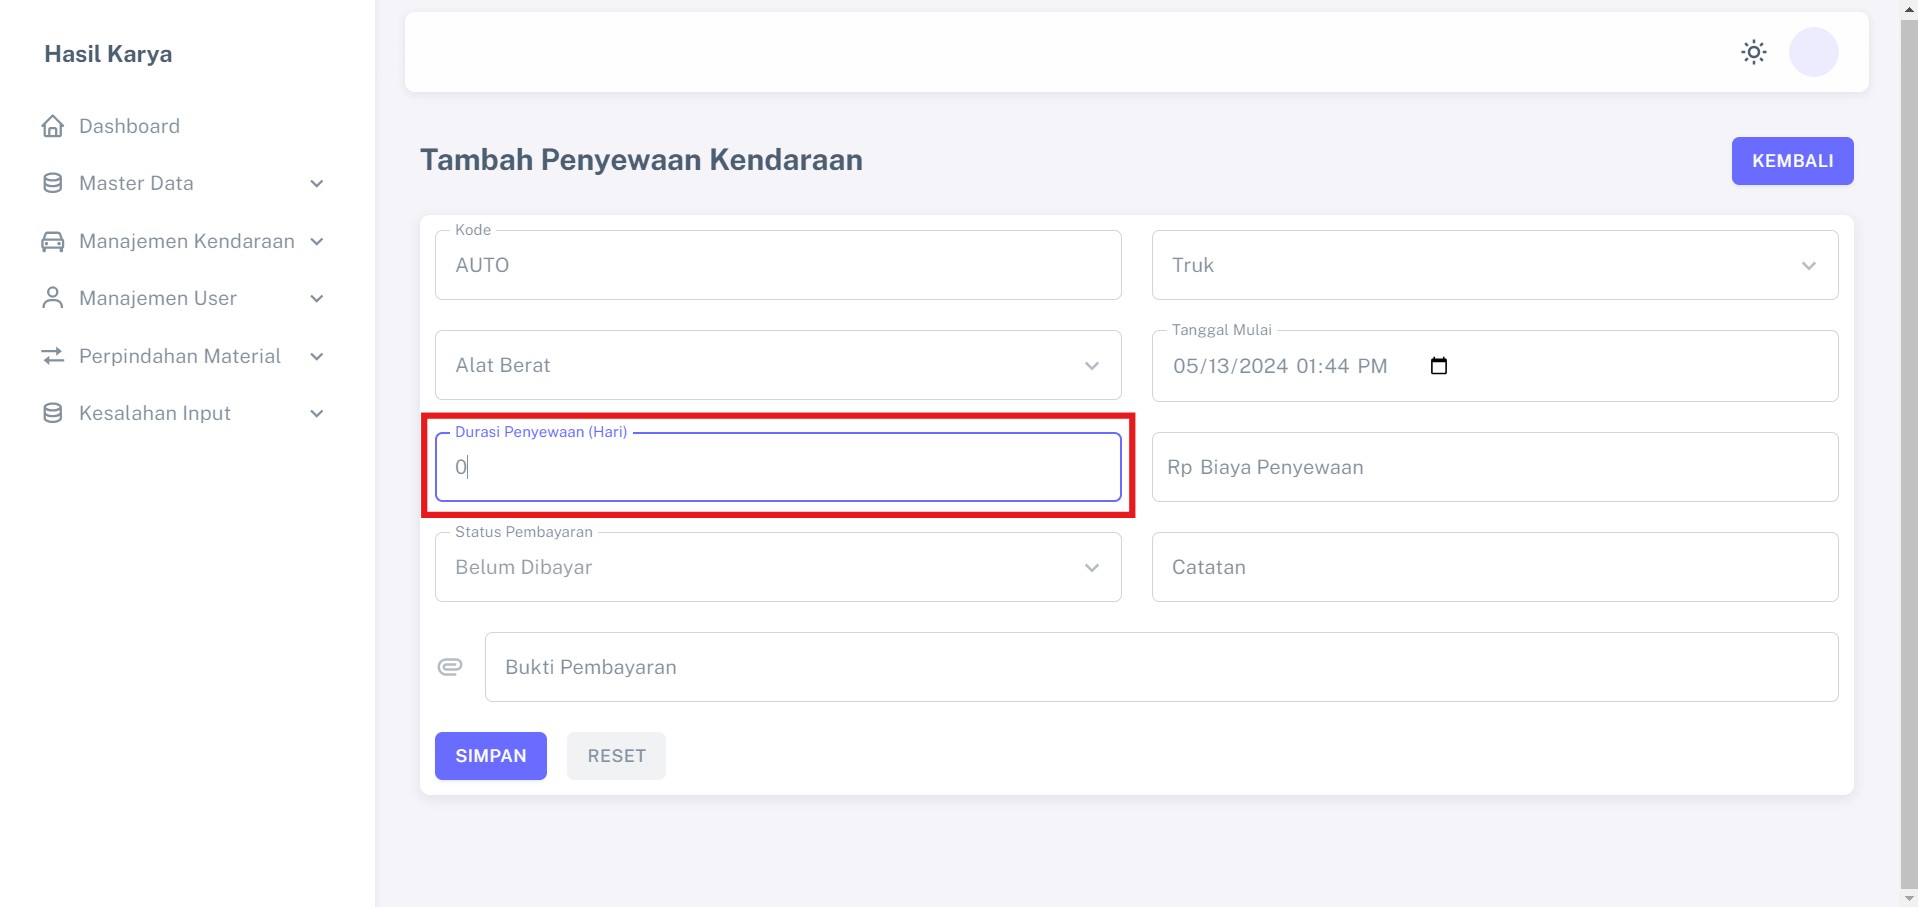Click the Manajemen Kendaraan car icon
Viewport: 1918px width, 907px height.
(53, 241)
